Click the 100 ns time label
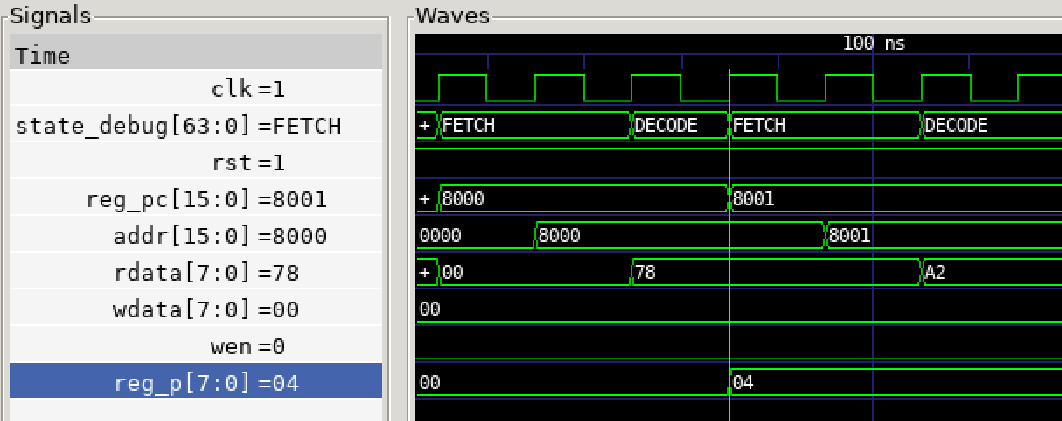Viewport: 1062px width, 421px height. pos(874,44)
